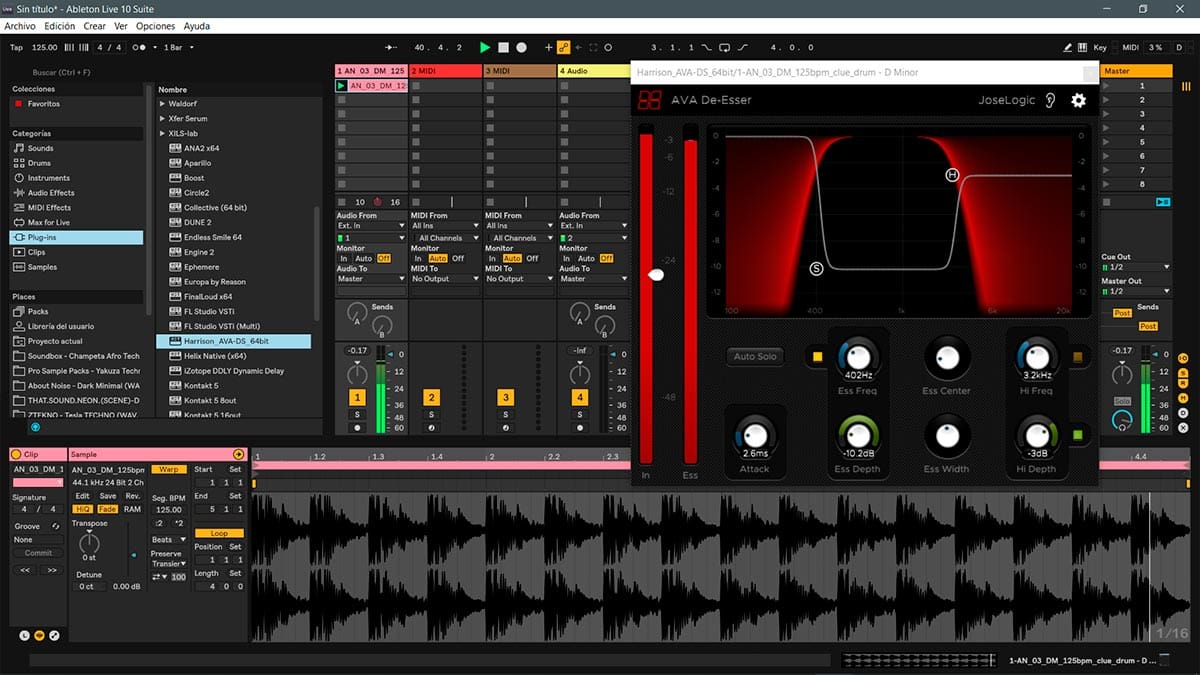This screenshot has height=675, width=1200.
Task: Start playback with the green Play button
Action: (x=485, y=47)
